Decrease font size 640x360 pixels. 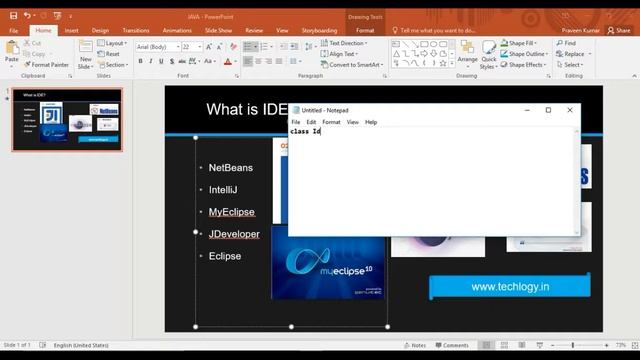coord(219,47)
